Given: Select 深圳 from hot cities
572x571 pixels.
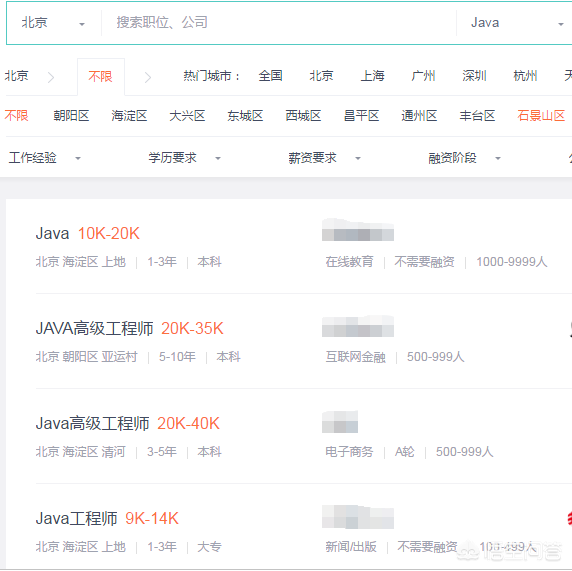Looking at the screenshot, I should tap(474, 76).
